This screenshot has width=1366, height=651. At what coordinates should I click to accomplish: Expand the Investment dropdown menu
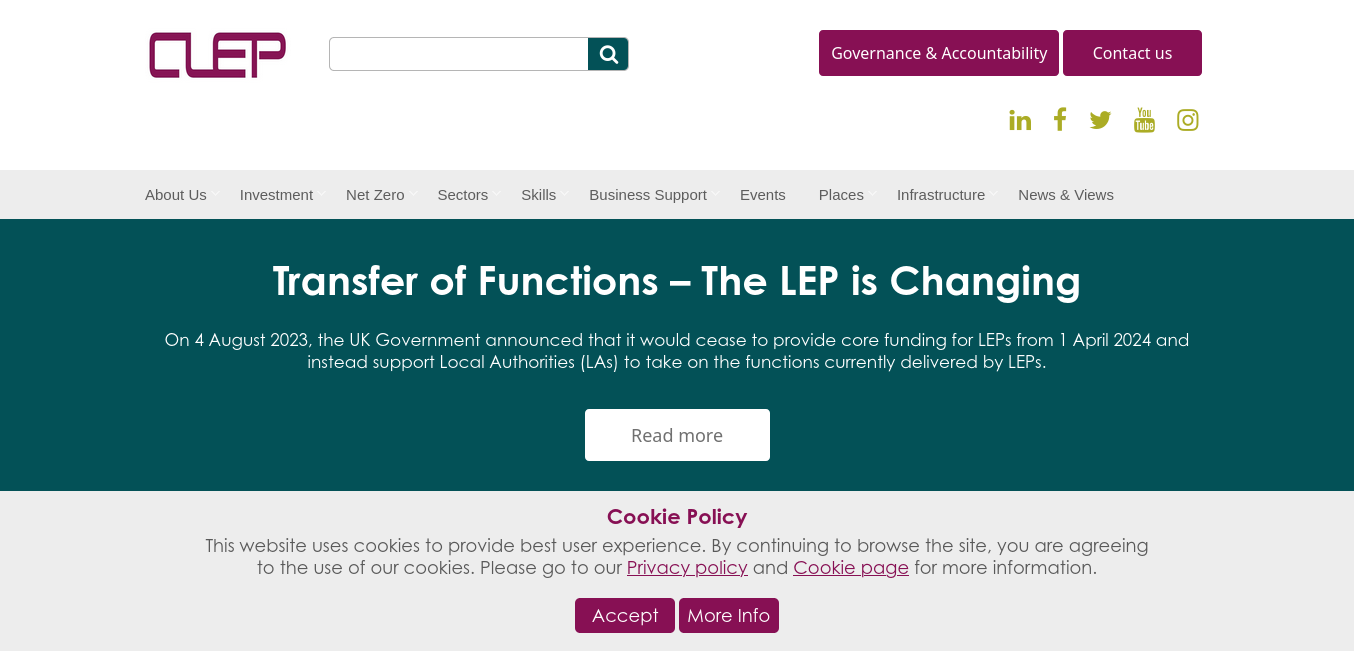(277, 195)
